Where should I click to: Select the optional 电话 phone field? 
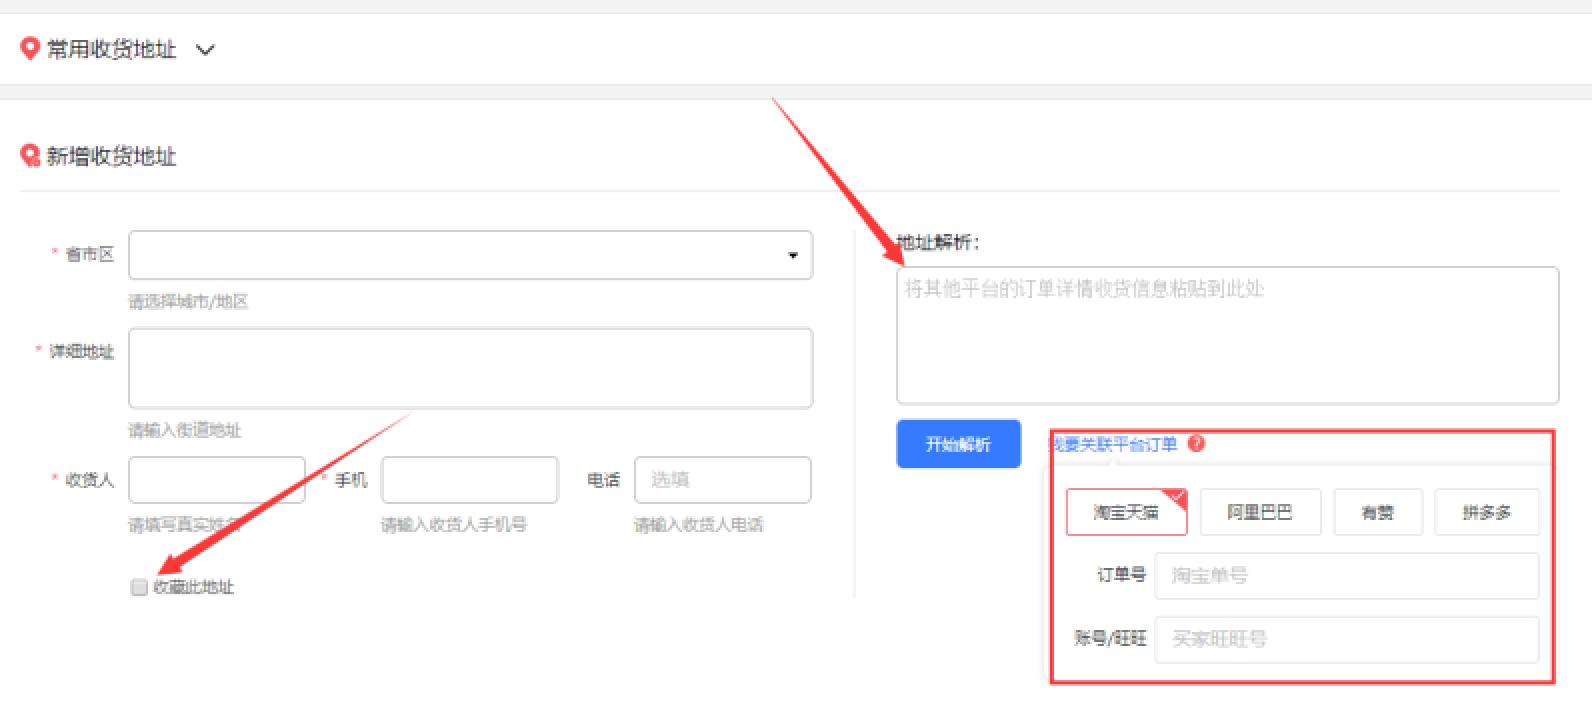[722, 480]
